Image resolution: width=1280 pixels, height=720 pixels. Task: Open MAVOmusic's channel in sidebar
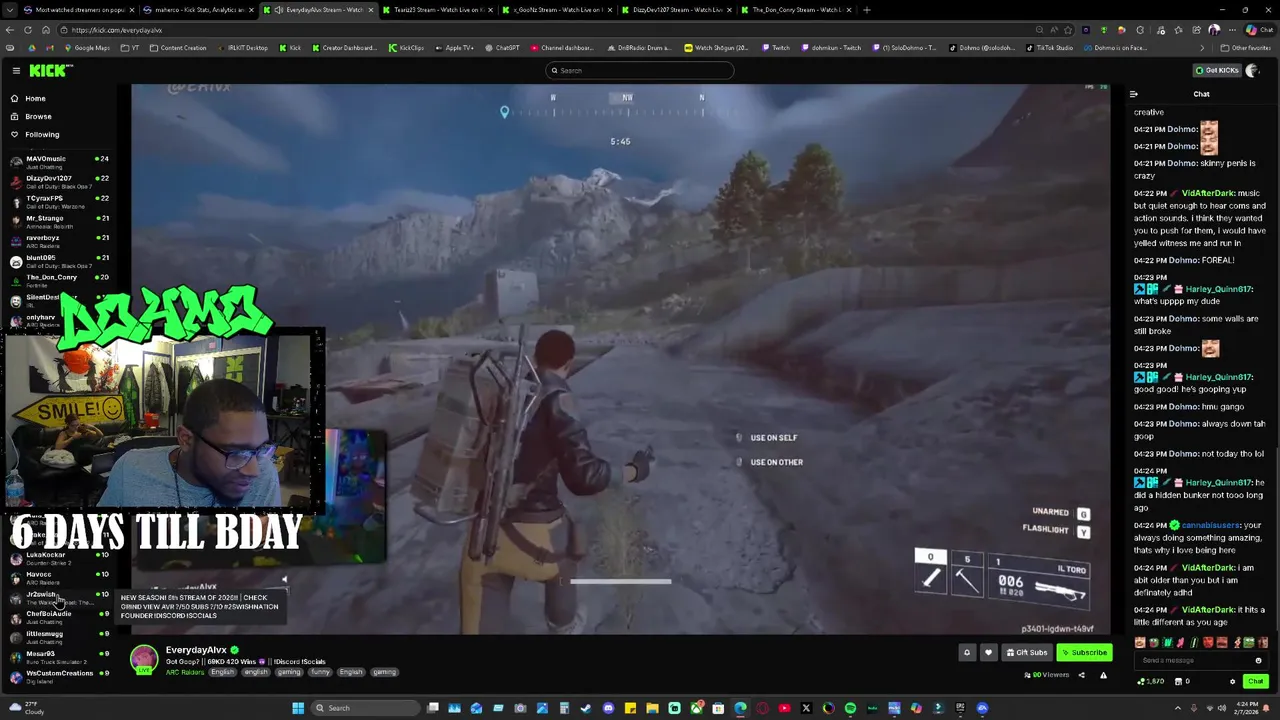click(60, 162)
